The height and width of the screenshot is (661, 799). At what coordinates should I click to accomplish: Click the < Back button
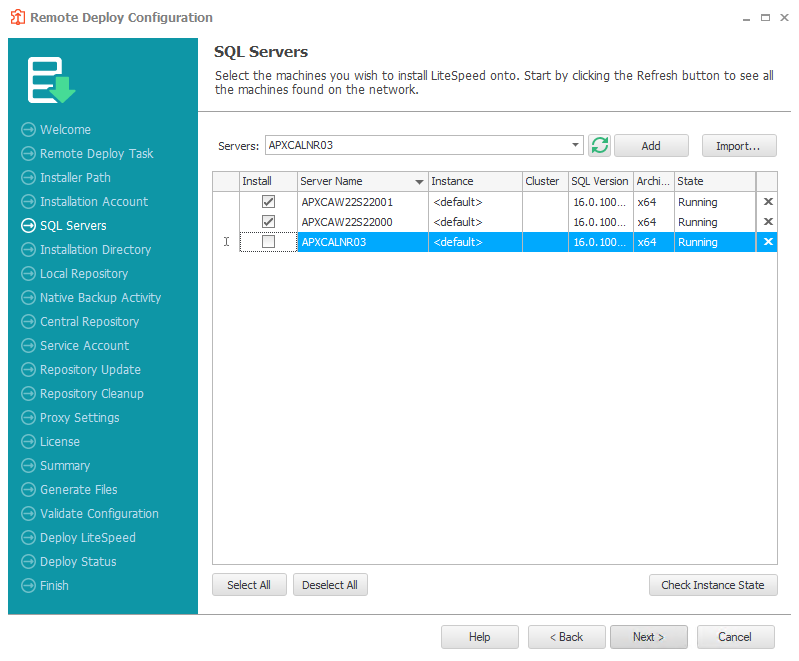[566, 637]
